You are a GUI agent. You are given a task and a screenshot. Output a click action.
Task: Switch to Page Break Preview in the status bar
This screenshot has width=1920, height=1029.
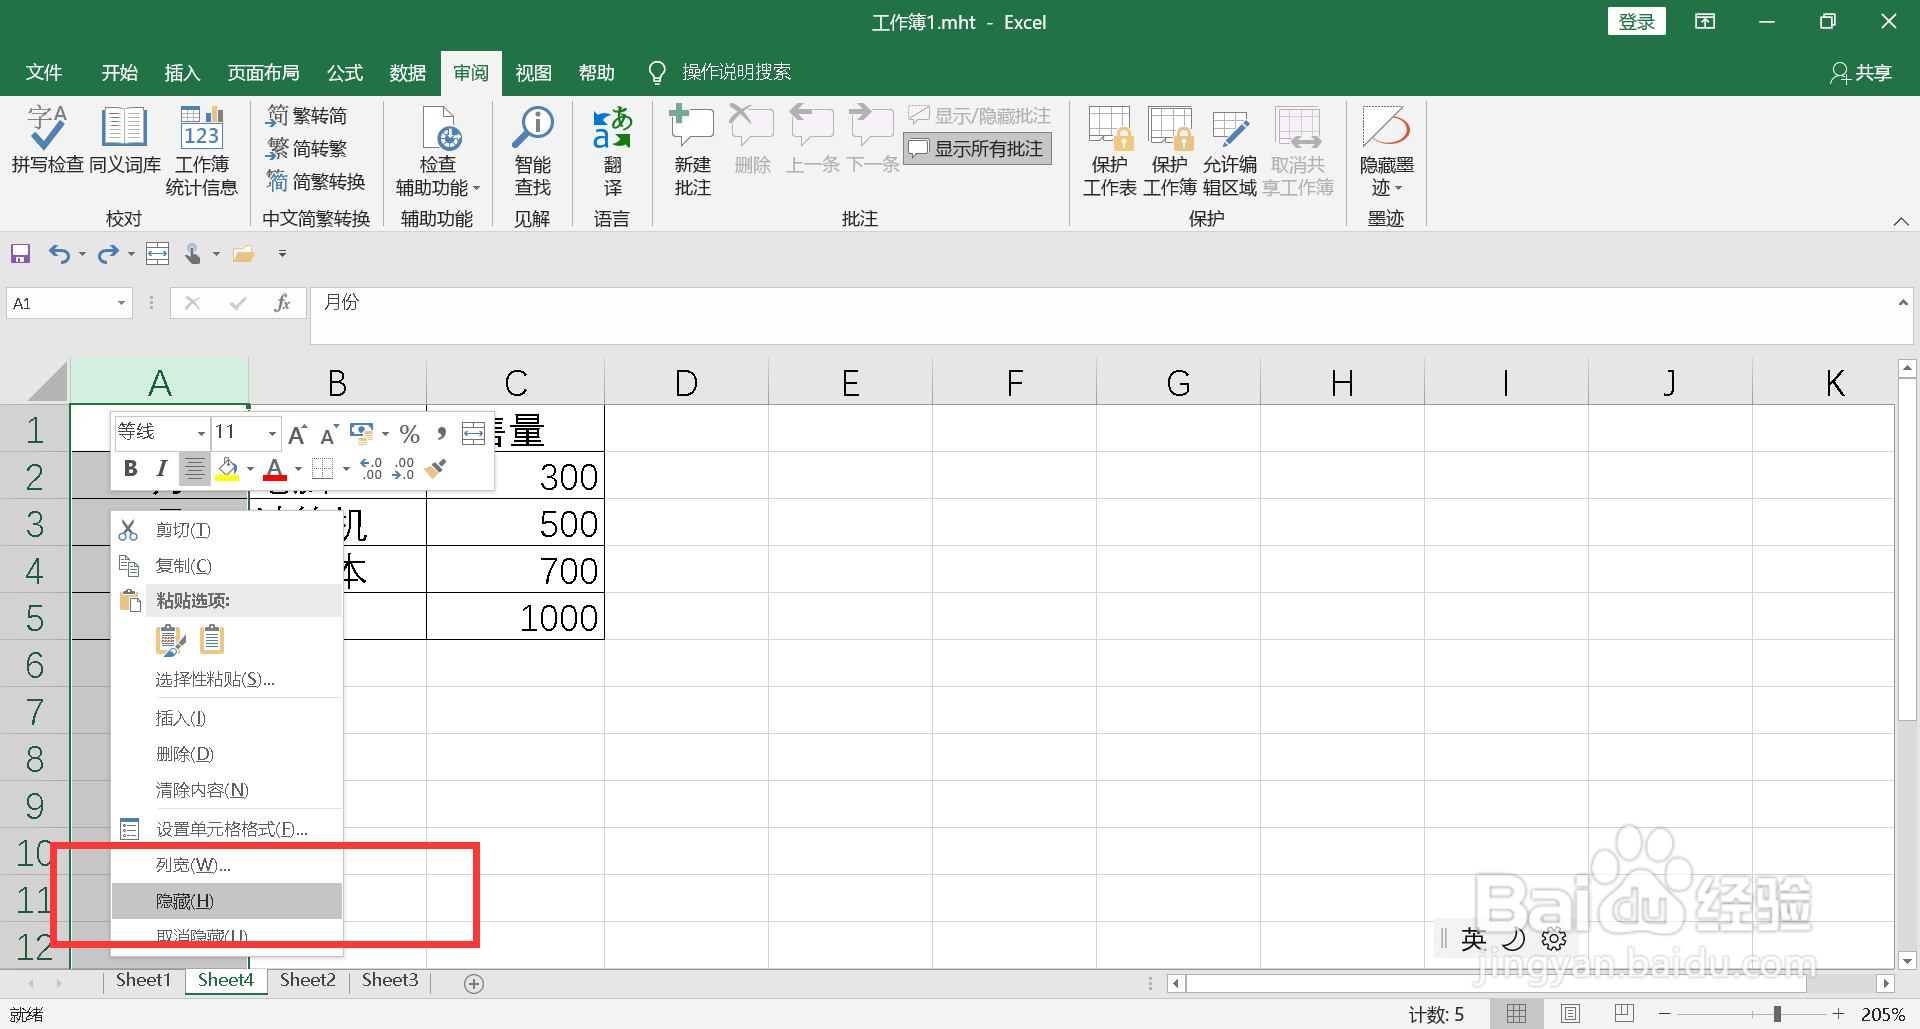point(1624,1014)
